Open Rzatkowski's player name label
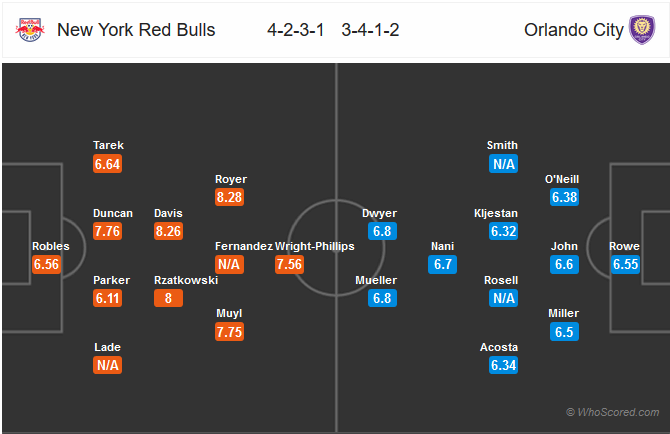Viewport: 670px width, 434px height. [186, 280]
